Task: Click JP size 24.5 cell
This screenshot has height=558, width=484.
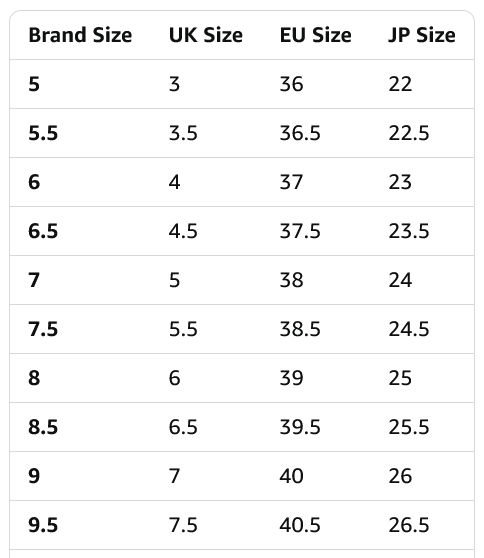Action: pos(409,329)
